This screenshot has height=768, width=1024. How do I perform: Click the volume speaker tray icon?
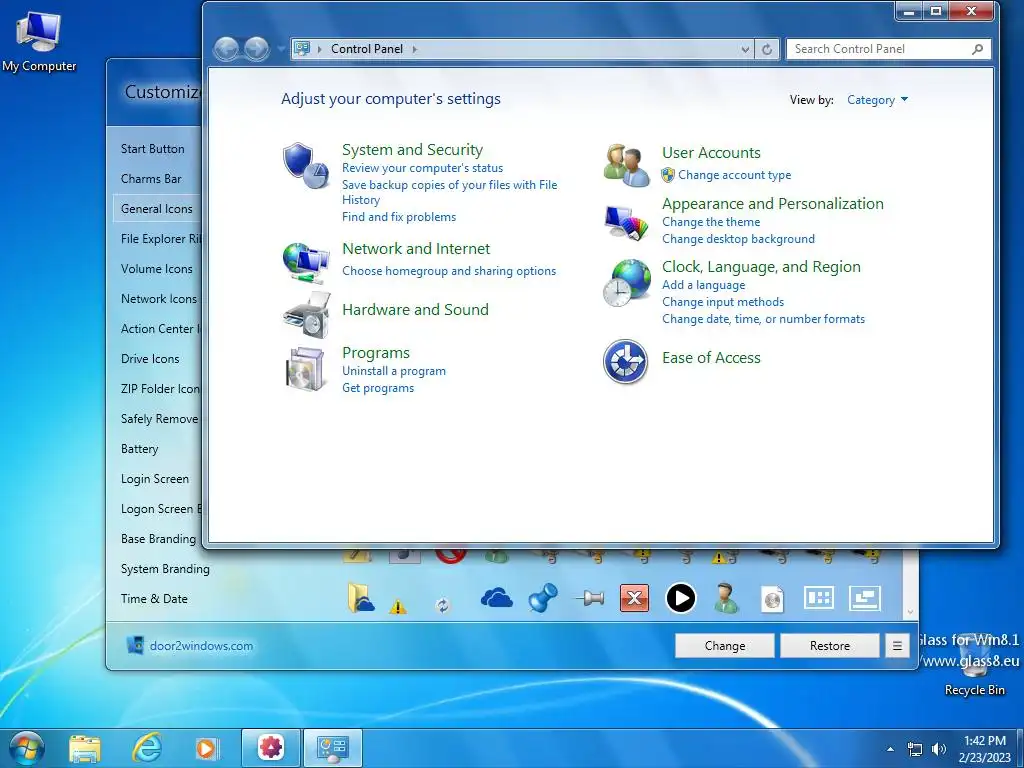[939, 749]
